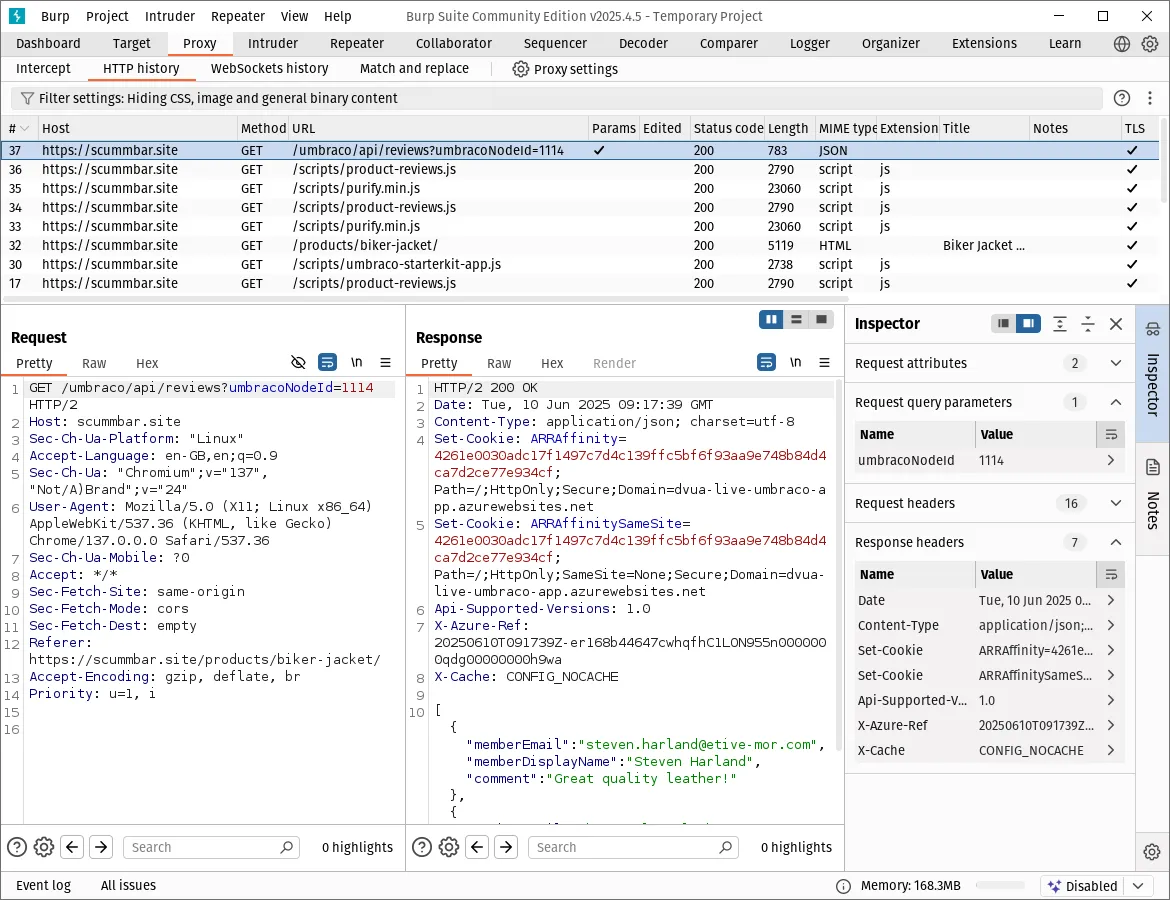Select top/bottom split layout icon

coord(796,319)
